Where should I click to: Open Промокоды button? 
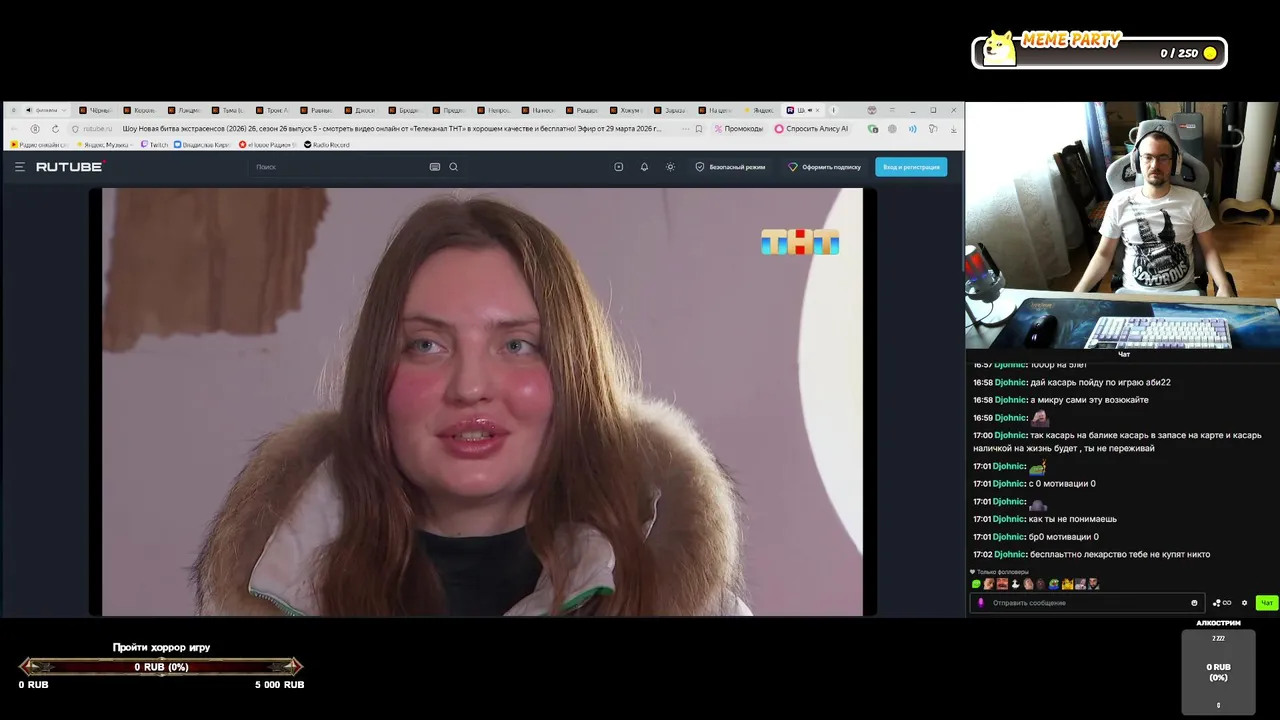tap(739, 129)
